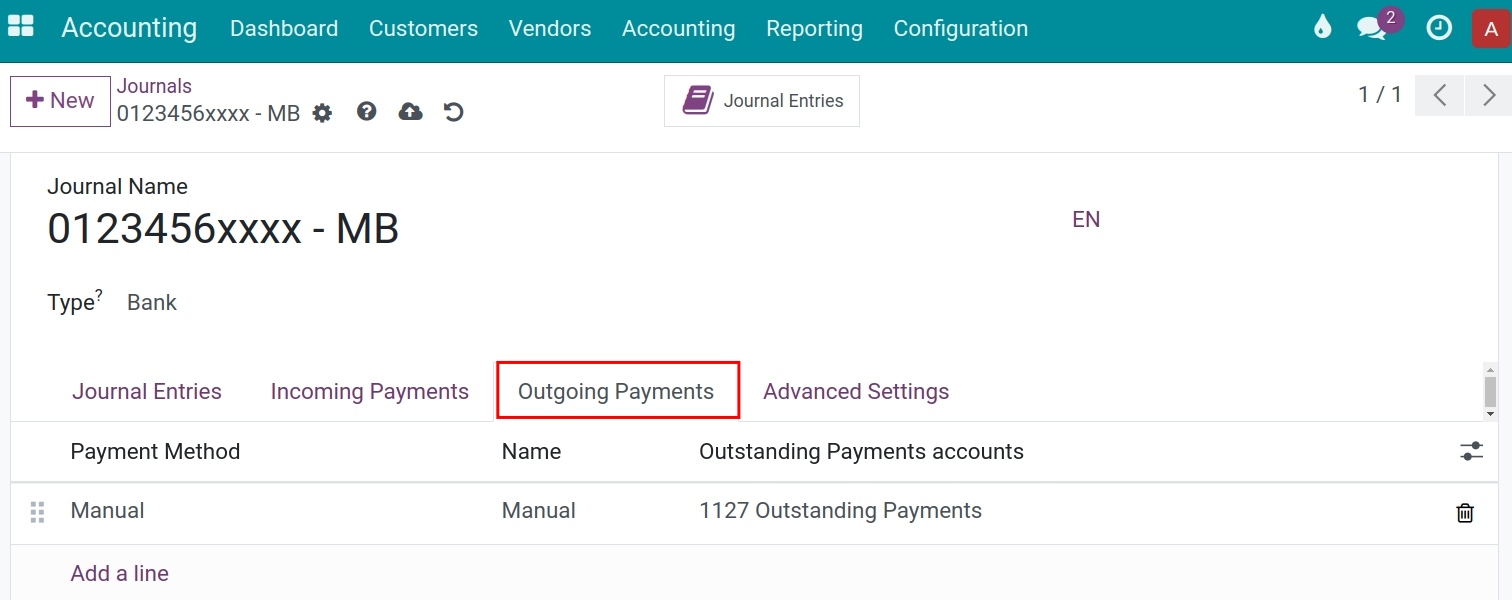
Task: Save the record with the cloud upload icon
Action: [x=410, y=111]
